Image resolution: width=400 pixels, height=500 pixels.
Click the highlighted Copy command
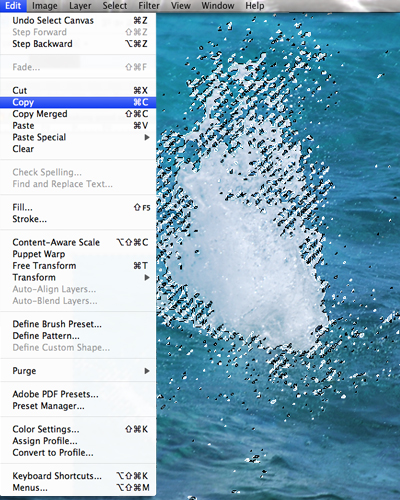(x=78, y=102)
